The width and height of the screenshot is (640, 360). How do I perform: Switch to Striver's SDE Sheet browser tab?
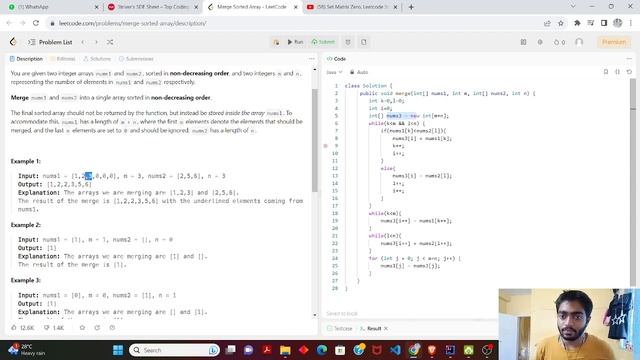pyautogui.click(x=152, y=7)
